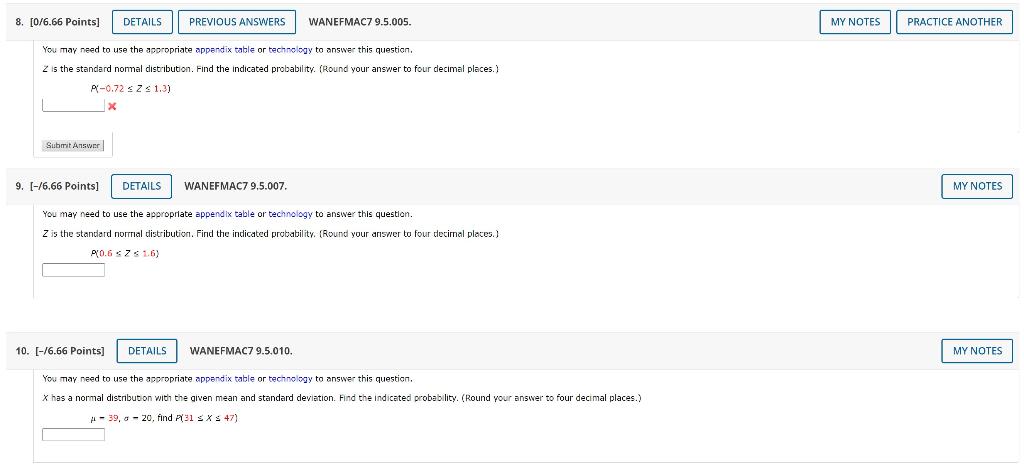Click expression P(-0.72 ≤ Z ≤ 1.3)
This screenshot has height=468, width=1024.
click(131, 88)
